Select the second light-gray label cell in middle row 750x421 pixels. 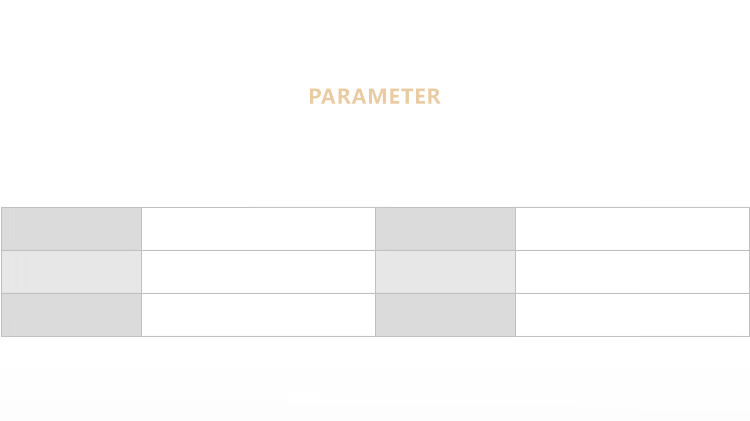click(445, 272)
